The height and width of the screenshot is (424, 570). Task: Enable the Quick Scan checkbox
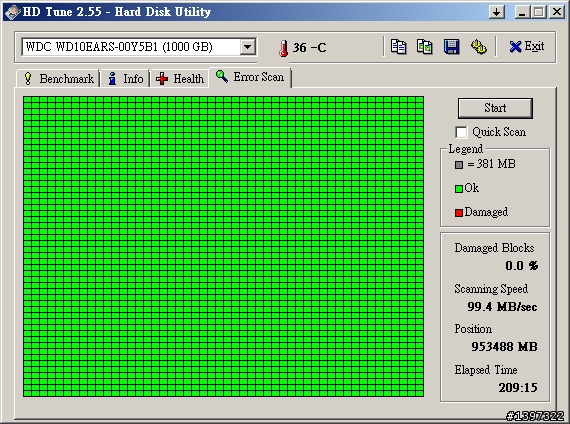click(x=461, y=132)
